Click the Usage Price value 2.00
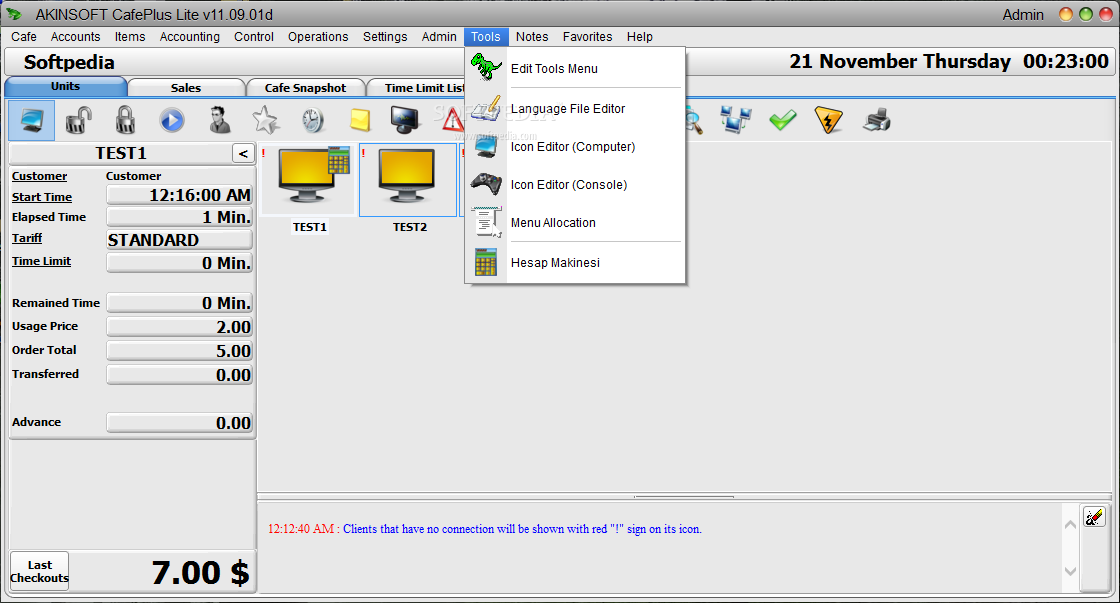This screenshot has width=1120, height=603. [x=179, y=327]
